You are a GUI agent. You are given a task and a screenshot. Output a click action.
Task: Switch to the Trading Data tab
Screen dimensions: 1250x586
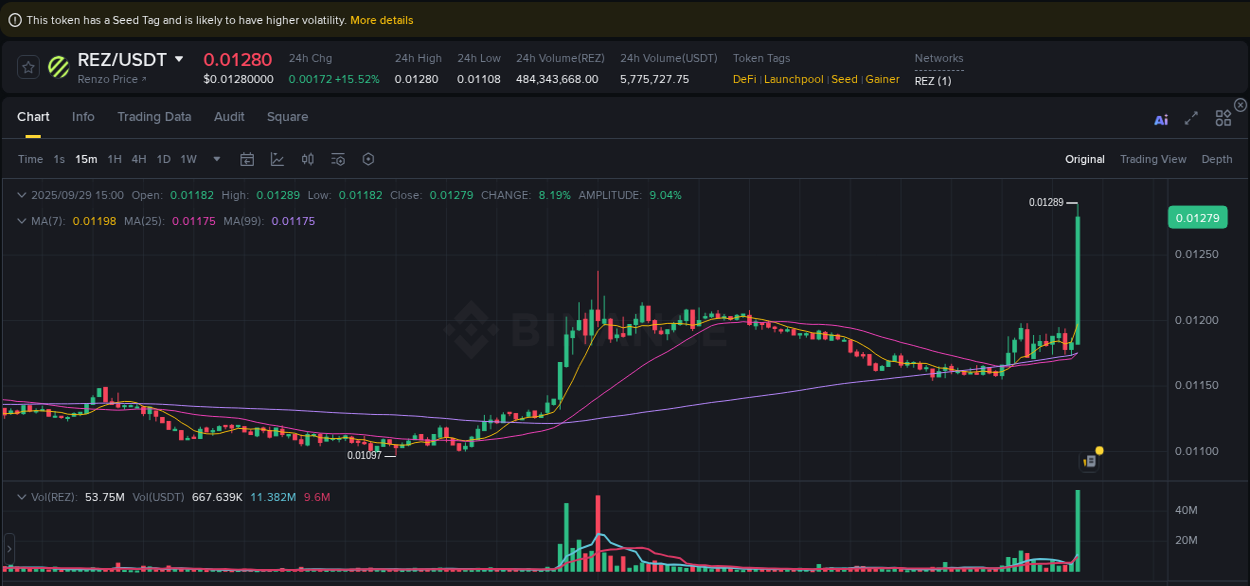[154, 117]
